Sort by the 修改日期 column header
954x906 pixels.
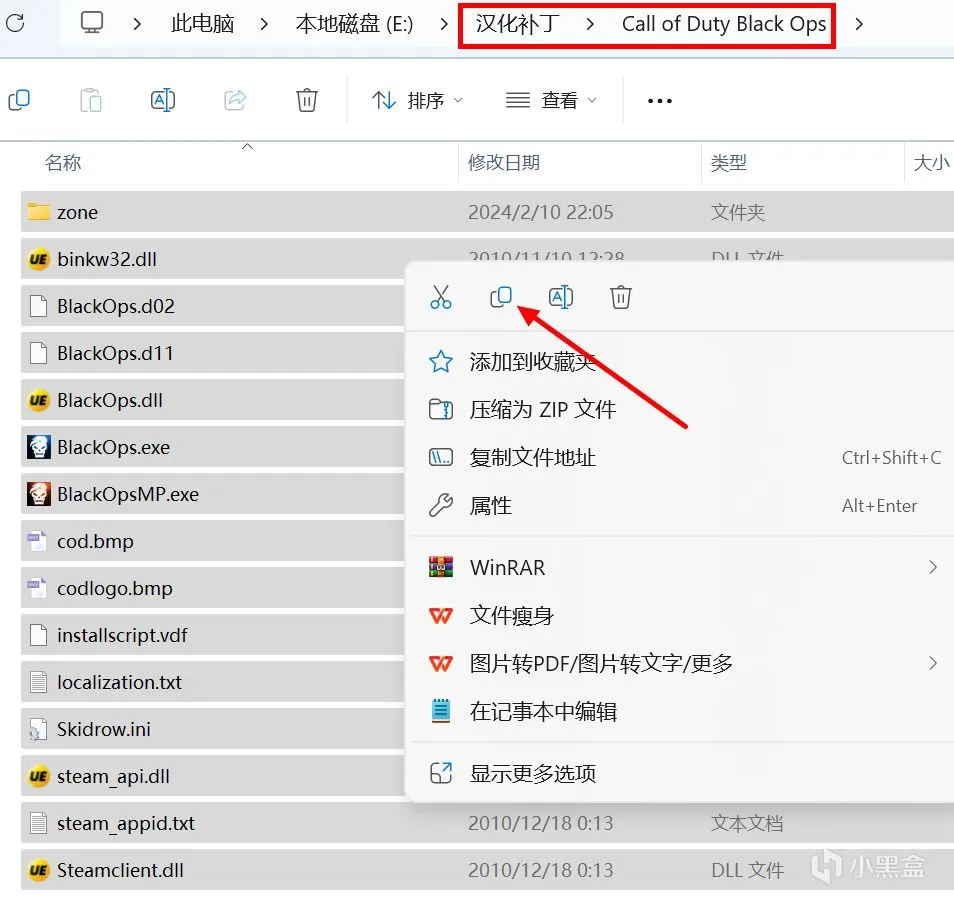tap(504, 162)
